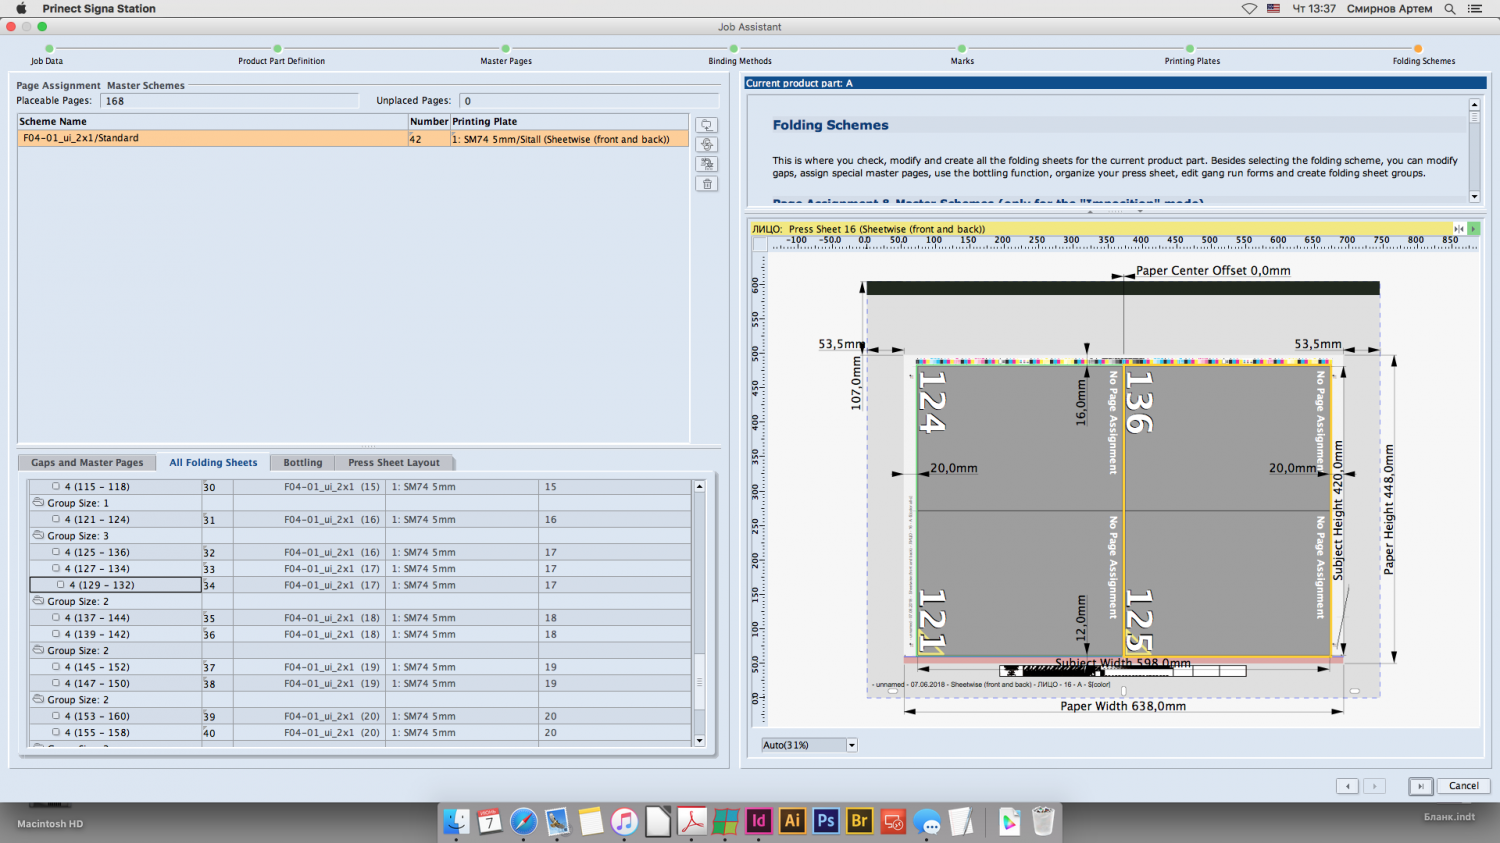Click the folder import icon beside scheme list
This screenshot has height=843, width=1500.
pyautogui.click(x=707, y=125)
